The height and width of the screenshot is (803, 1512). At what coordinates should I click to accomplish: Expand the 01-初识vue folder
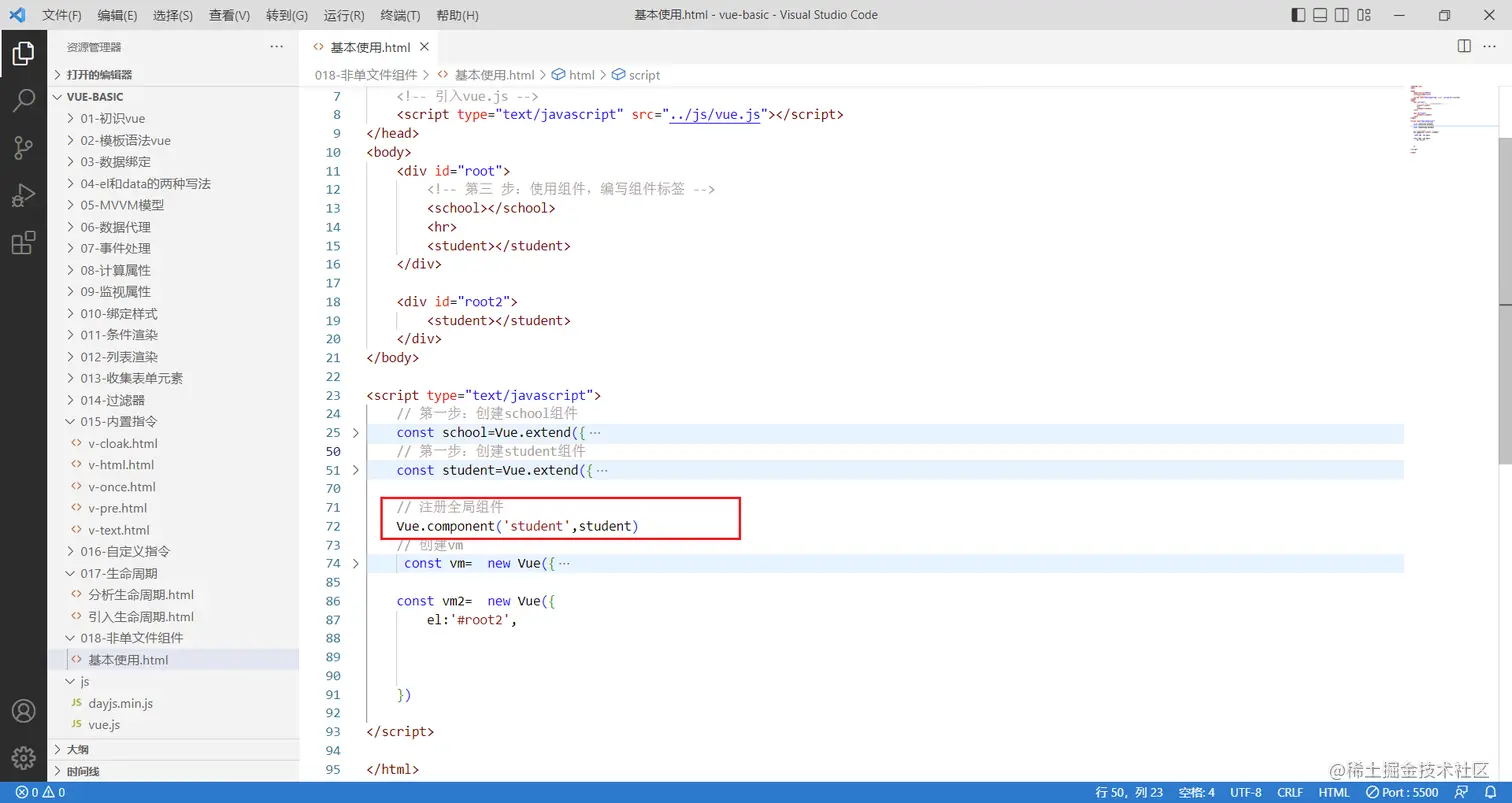click(x=174, y=118)
